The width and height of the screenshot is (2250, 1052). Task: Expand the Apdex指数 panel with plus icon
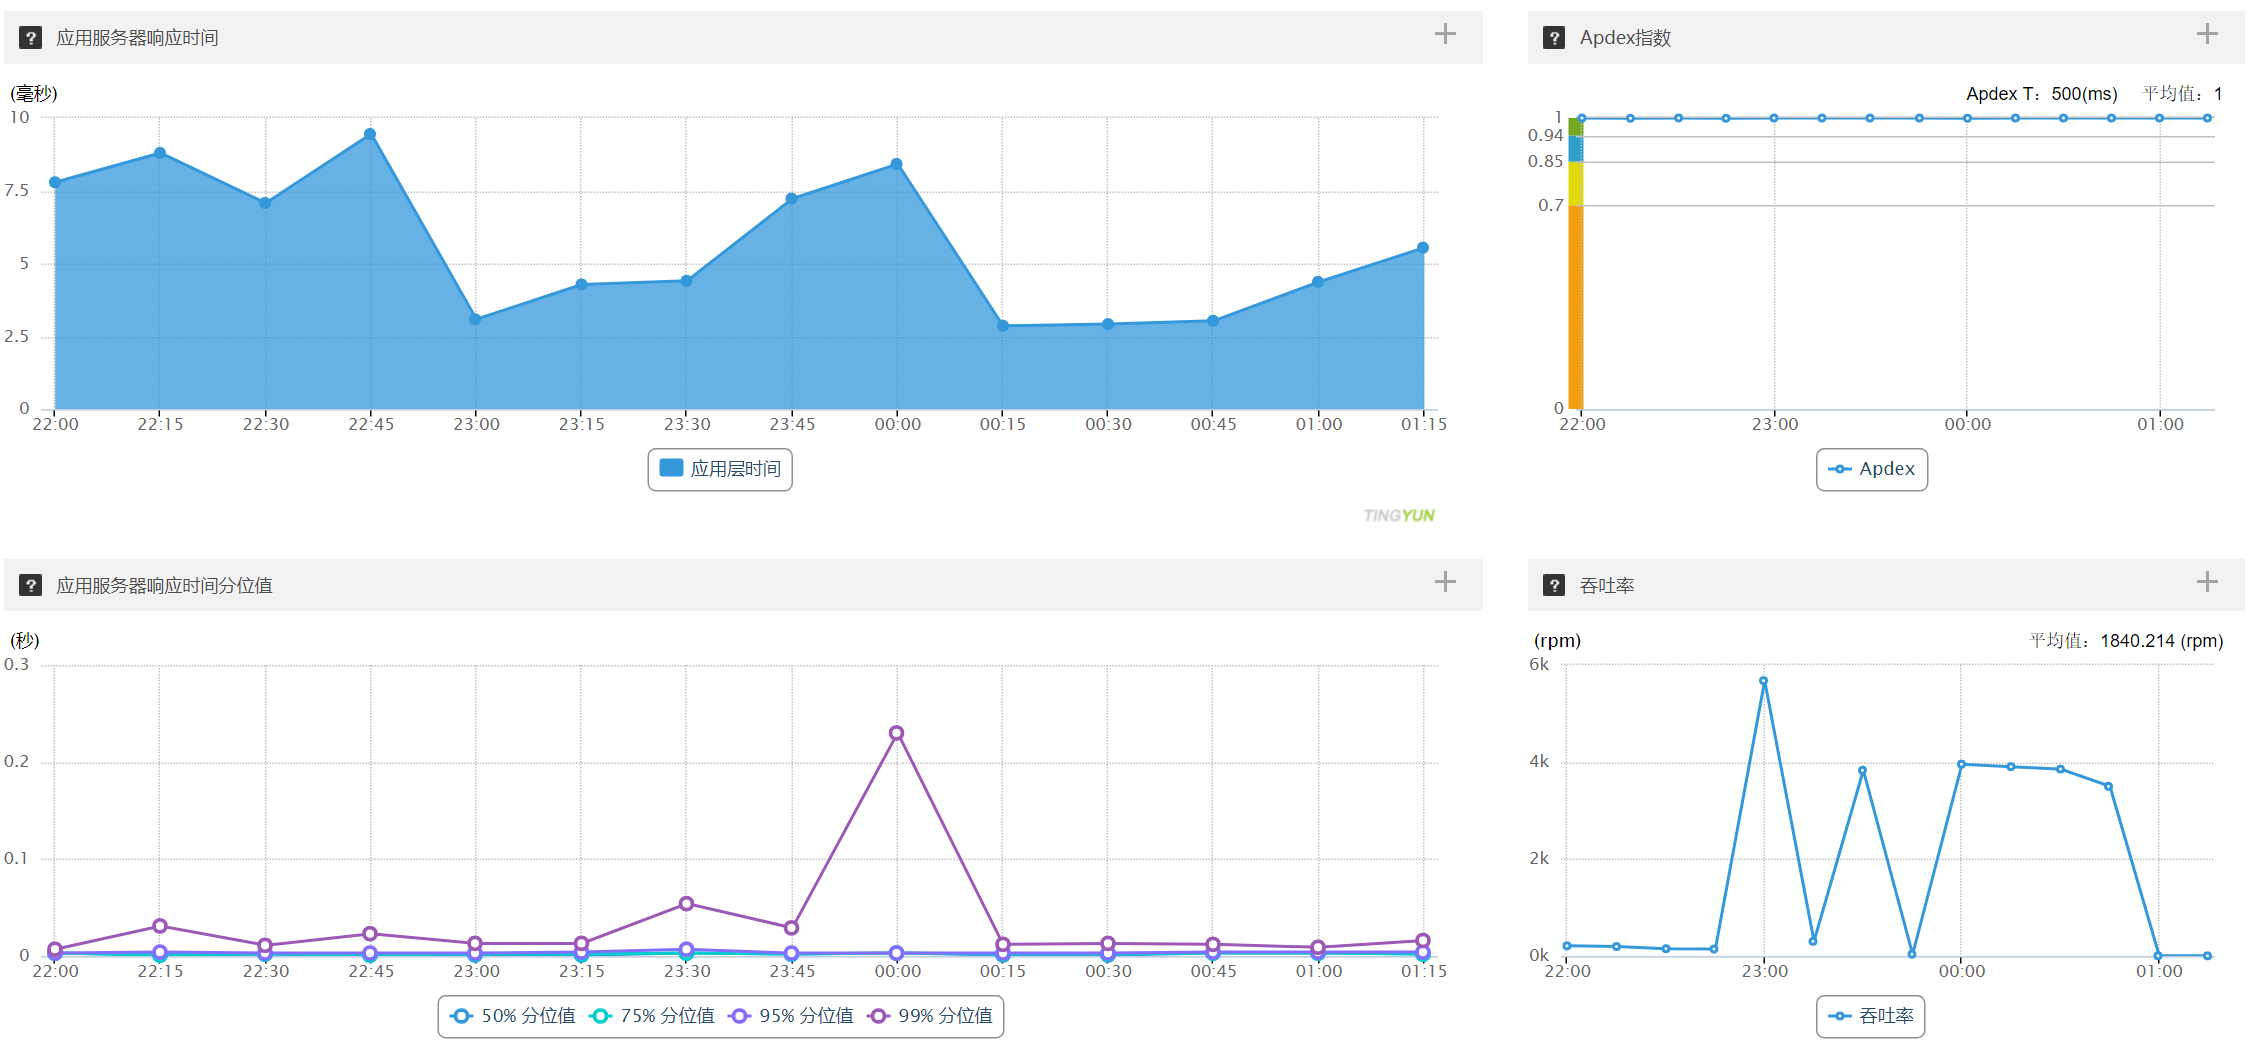click(x=2207, y=34)
